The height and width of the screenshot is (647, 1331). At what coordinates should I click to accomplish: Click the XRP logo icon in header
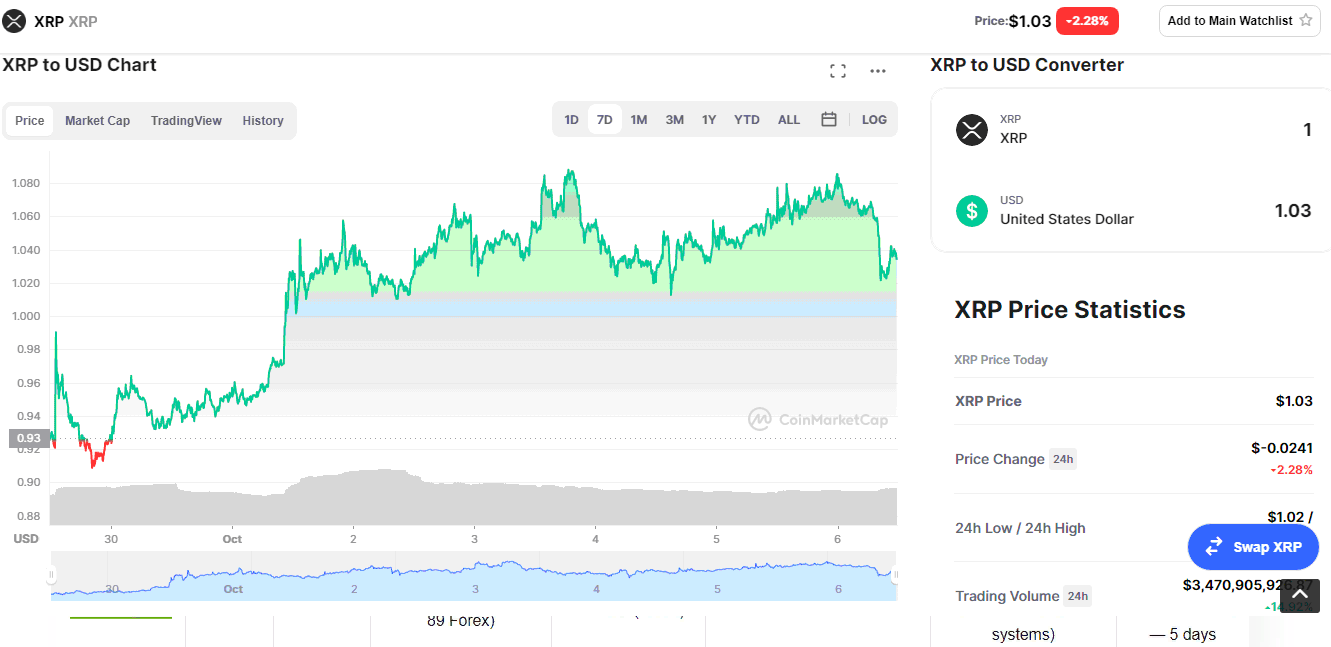point(14,20)
